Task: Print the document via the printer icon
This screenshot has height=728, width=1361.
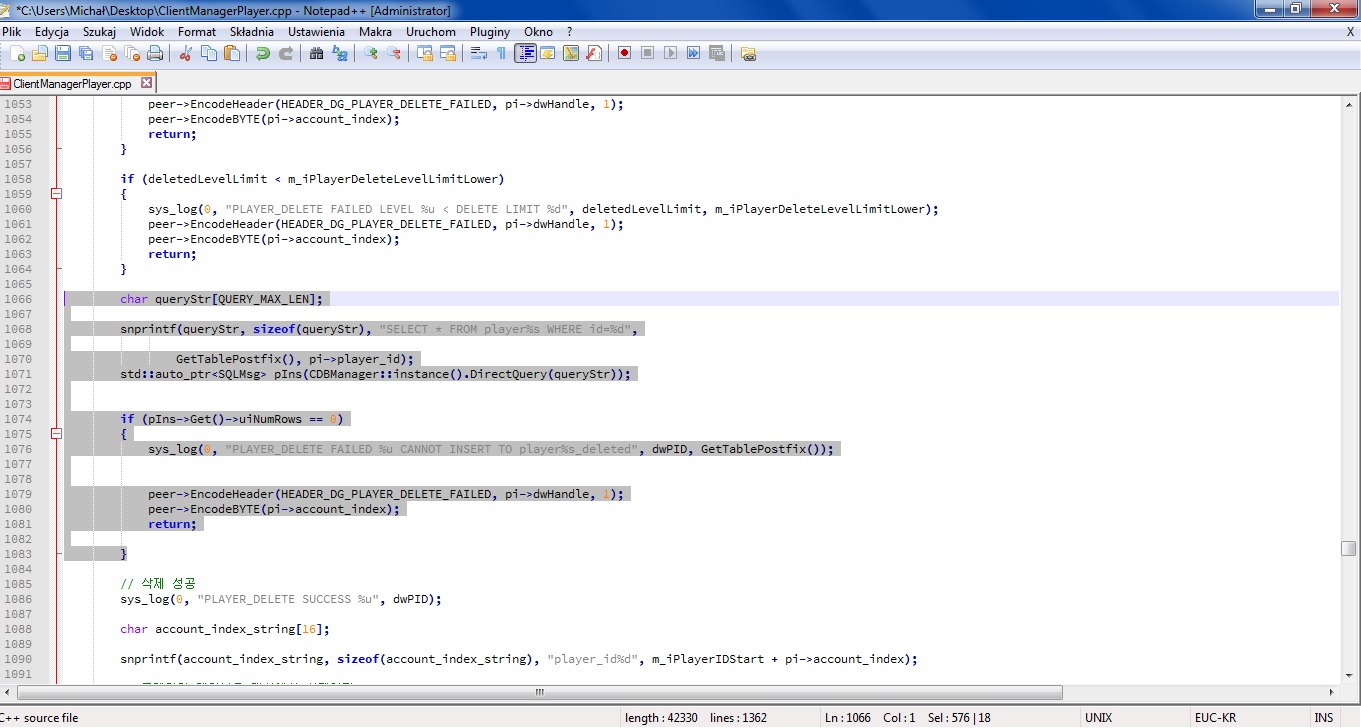Action: click(x=155, y=53)
